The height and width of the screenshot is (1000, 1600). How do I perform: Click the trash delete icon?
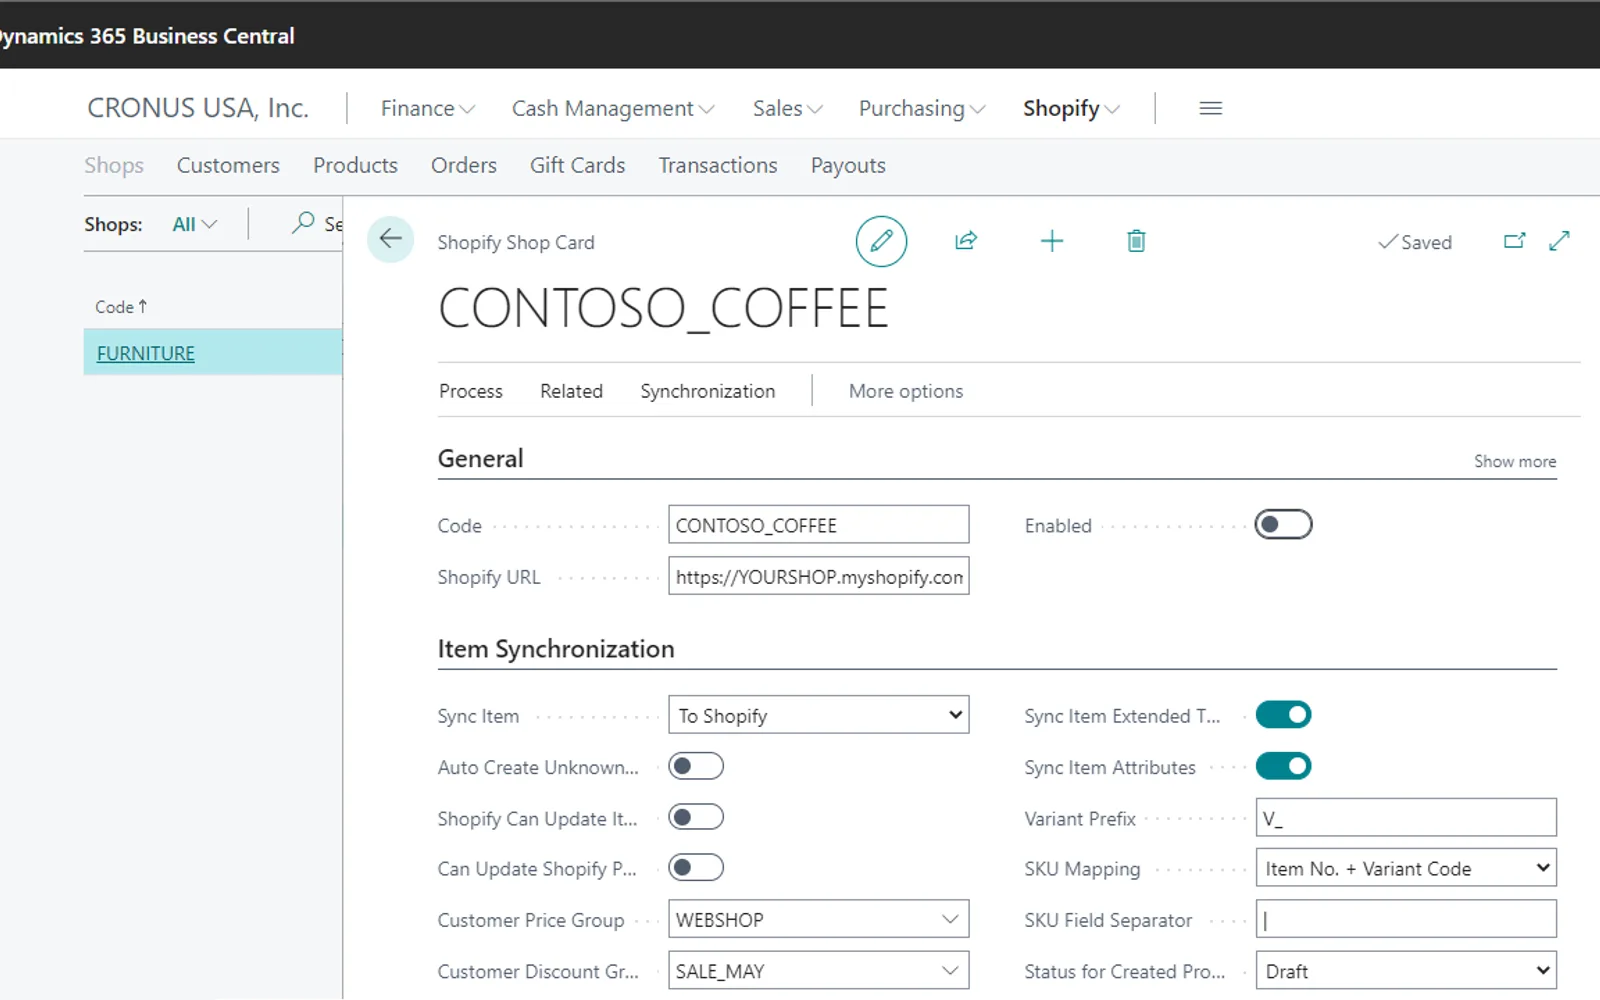tap(1136, 241)
